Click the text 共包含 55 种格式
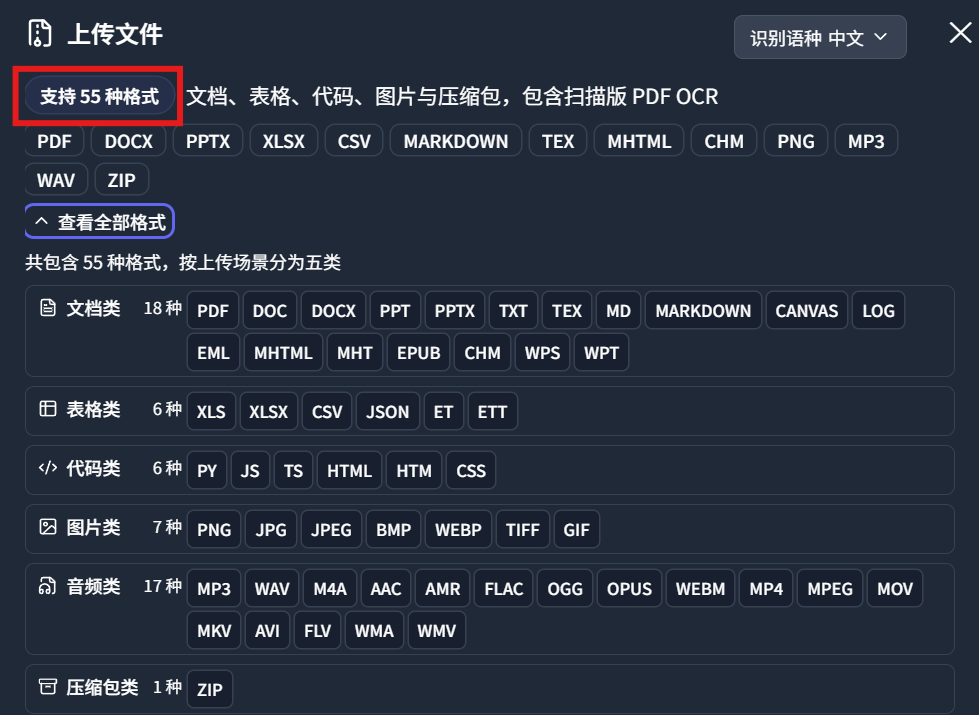This screenshot has height=715, width=979. pyautogui.click(x=92, y=262)
